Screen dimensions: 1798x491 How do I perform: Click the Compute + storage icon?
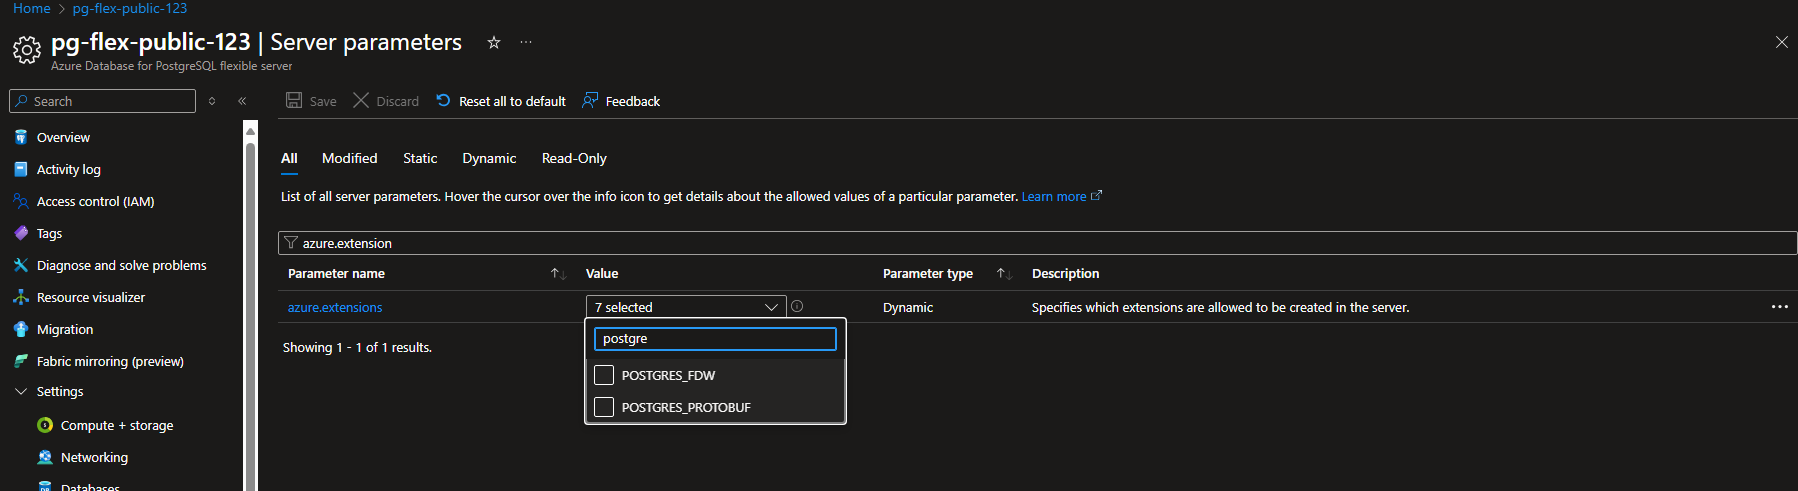pyautogui.click(x=45, y=425)
